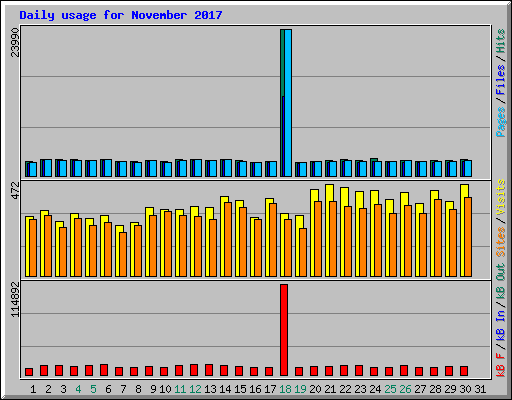Click day label 17 on the x-axis
This screenshot has width=512, height=400.
[x=270, y=389]
